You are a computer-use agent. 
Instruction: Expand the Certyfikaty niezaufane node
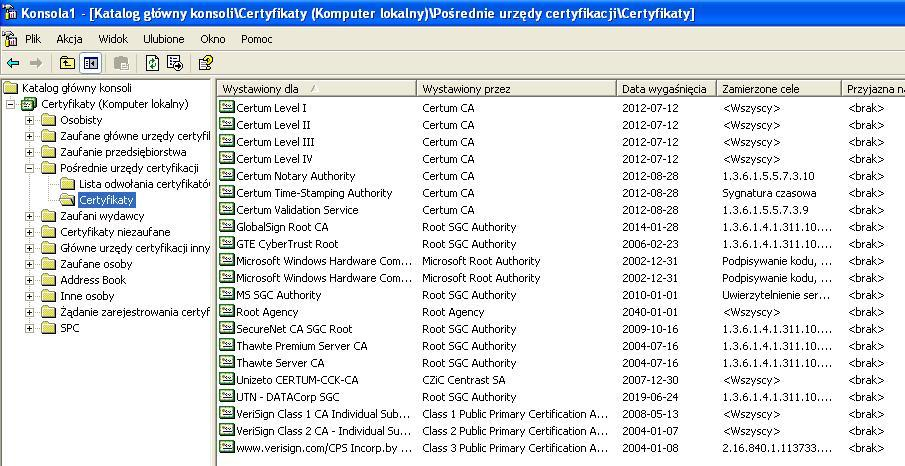29,232
